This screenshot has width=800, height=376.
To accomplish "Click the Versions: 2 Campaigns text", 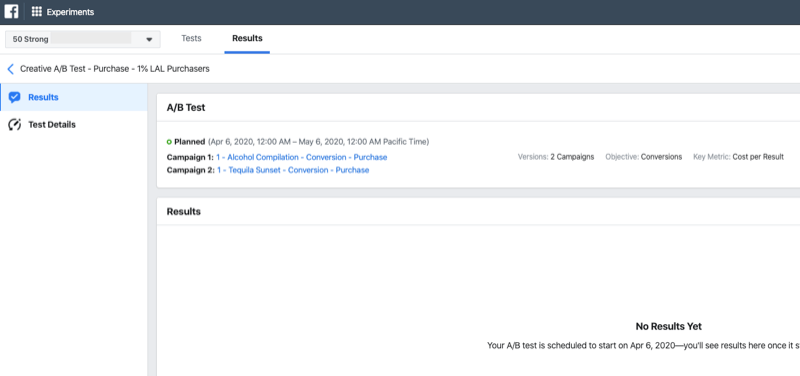I will pos(556,157).
